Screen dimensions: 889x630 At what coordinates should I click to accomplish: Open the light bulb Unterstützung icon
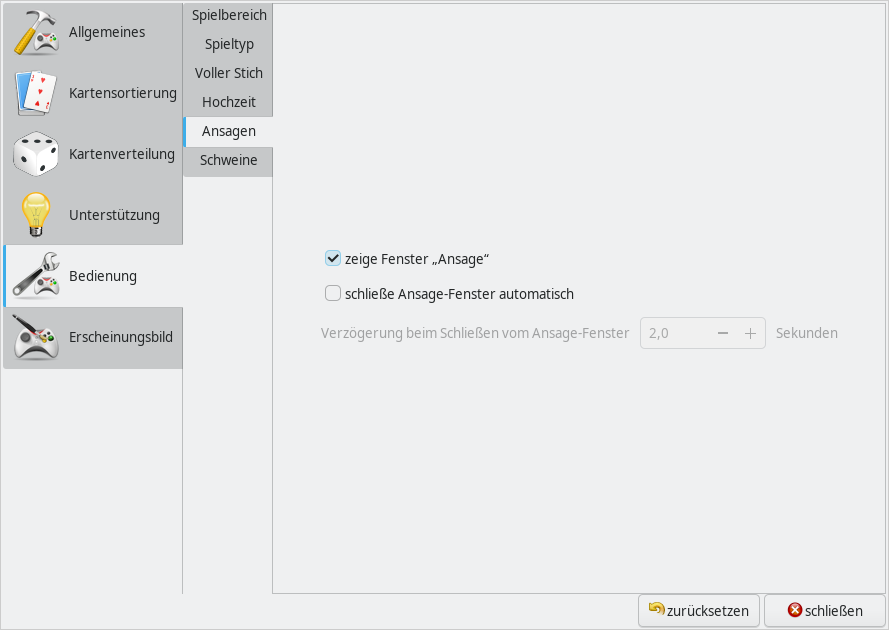tap(36, 215)
